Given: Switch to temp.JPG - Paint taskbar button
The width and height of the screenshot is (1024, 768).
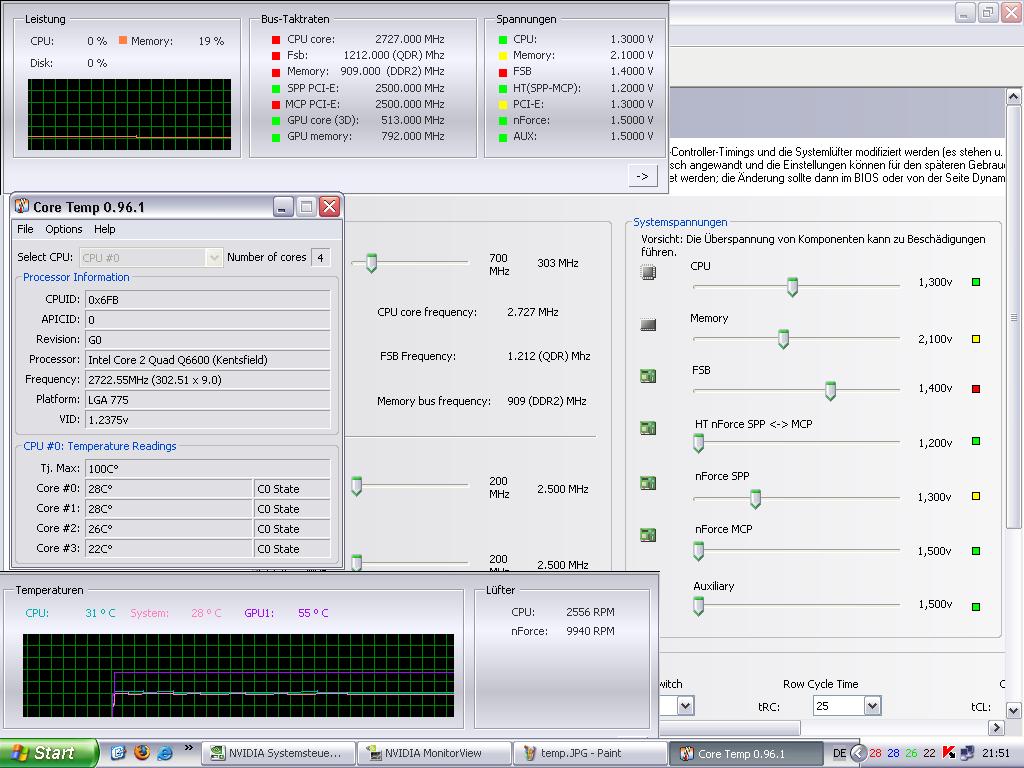Looking at the screenshot, I should tap(590, 753).
